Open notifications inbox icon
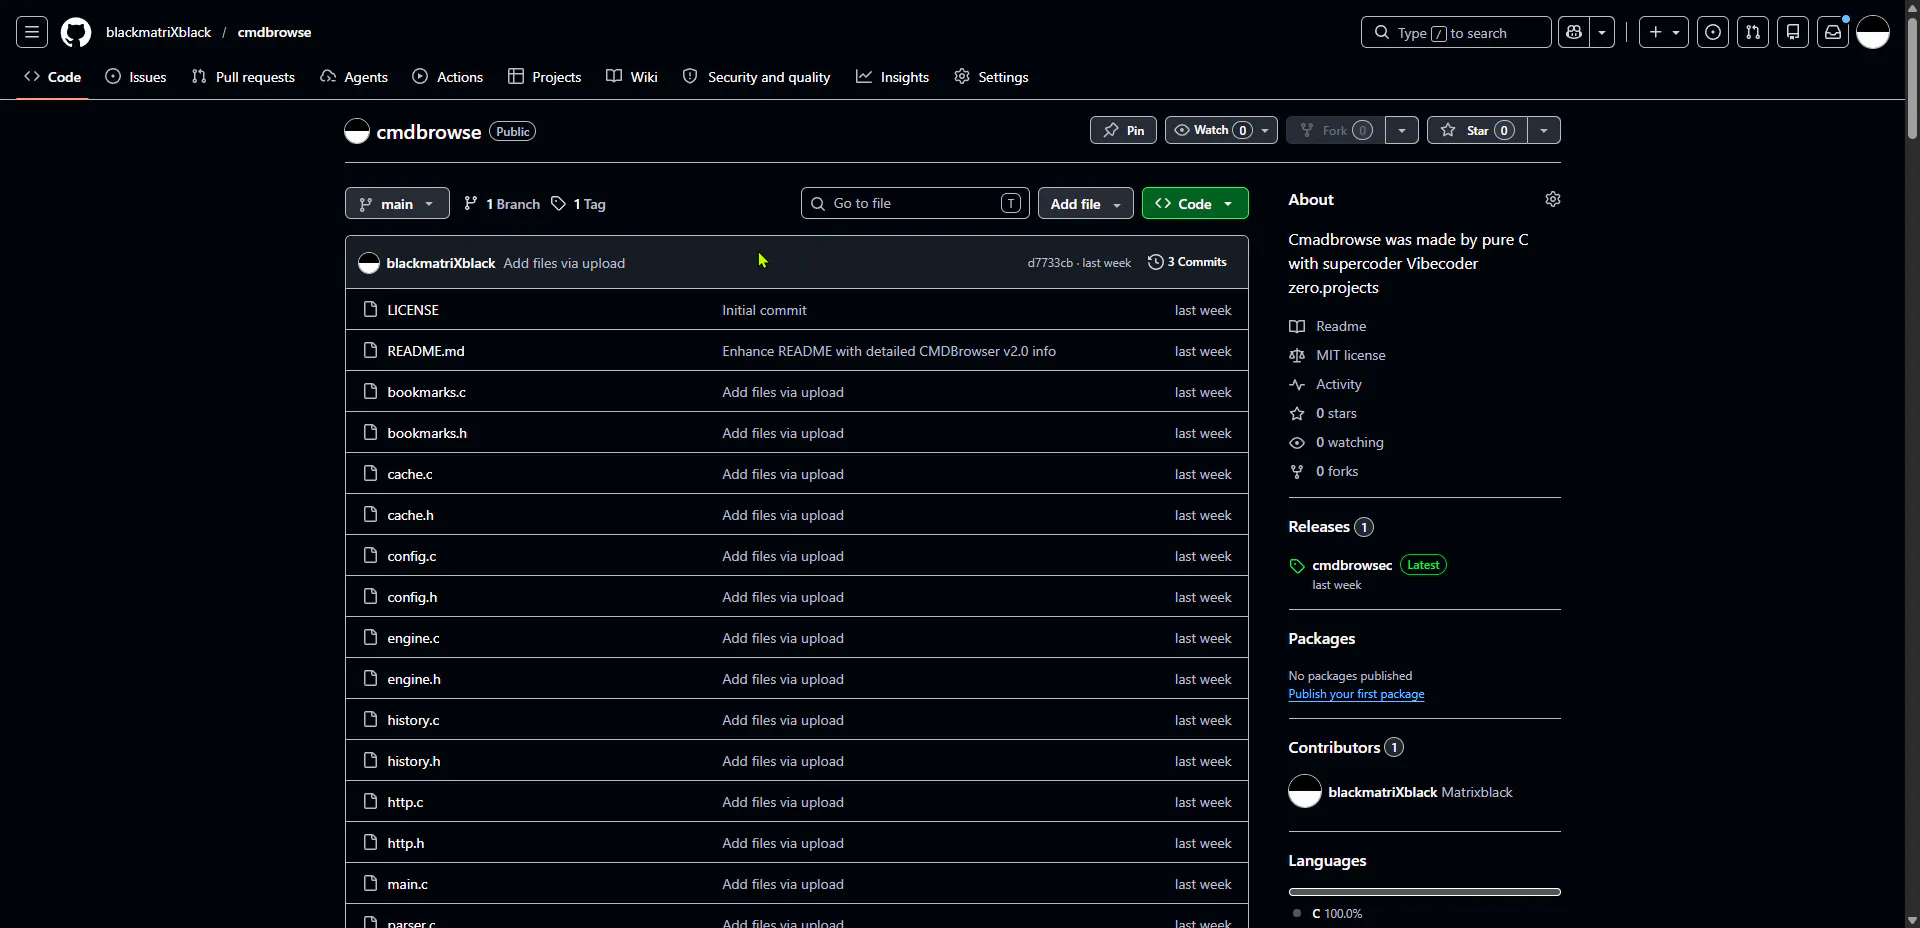This screenshot has width=1920, height=928. [x=1833, y=32]
